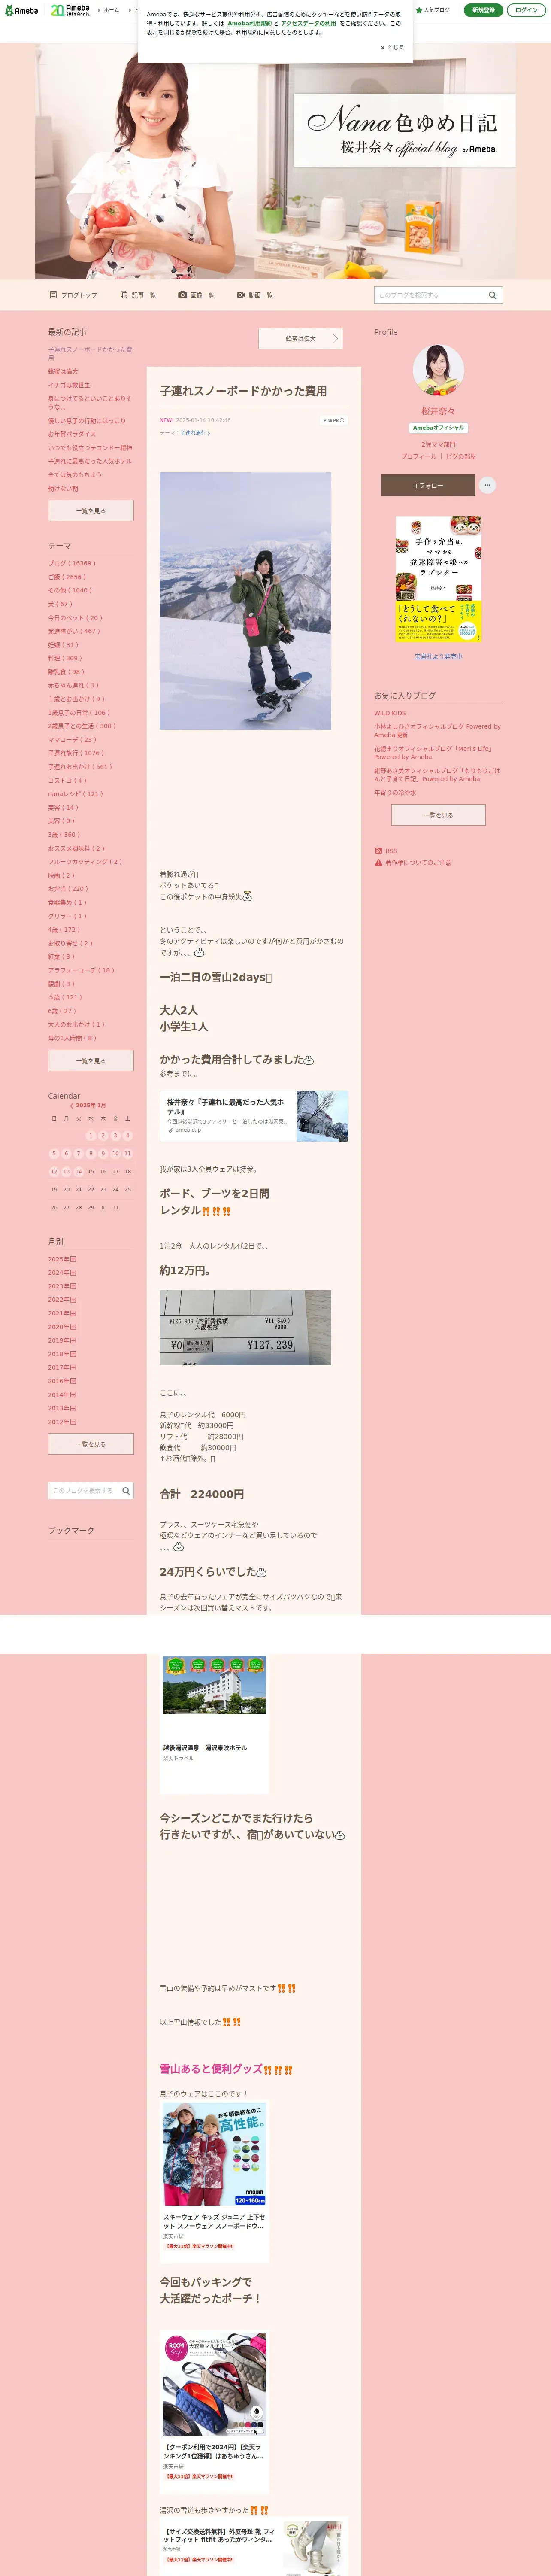Select January 1 in the calendar
Screen dimensions: 551x2576
(91, 1135)
